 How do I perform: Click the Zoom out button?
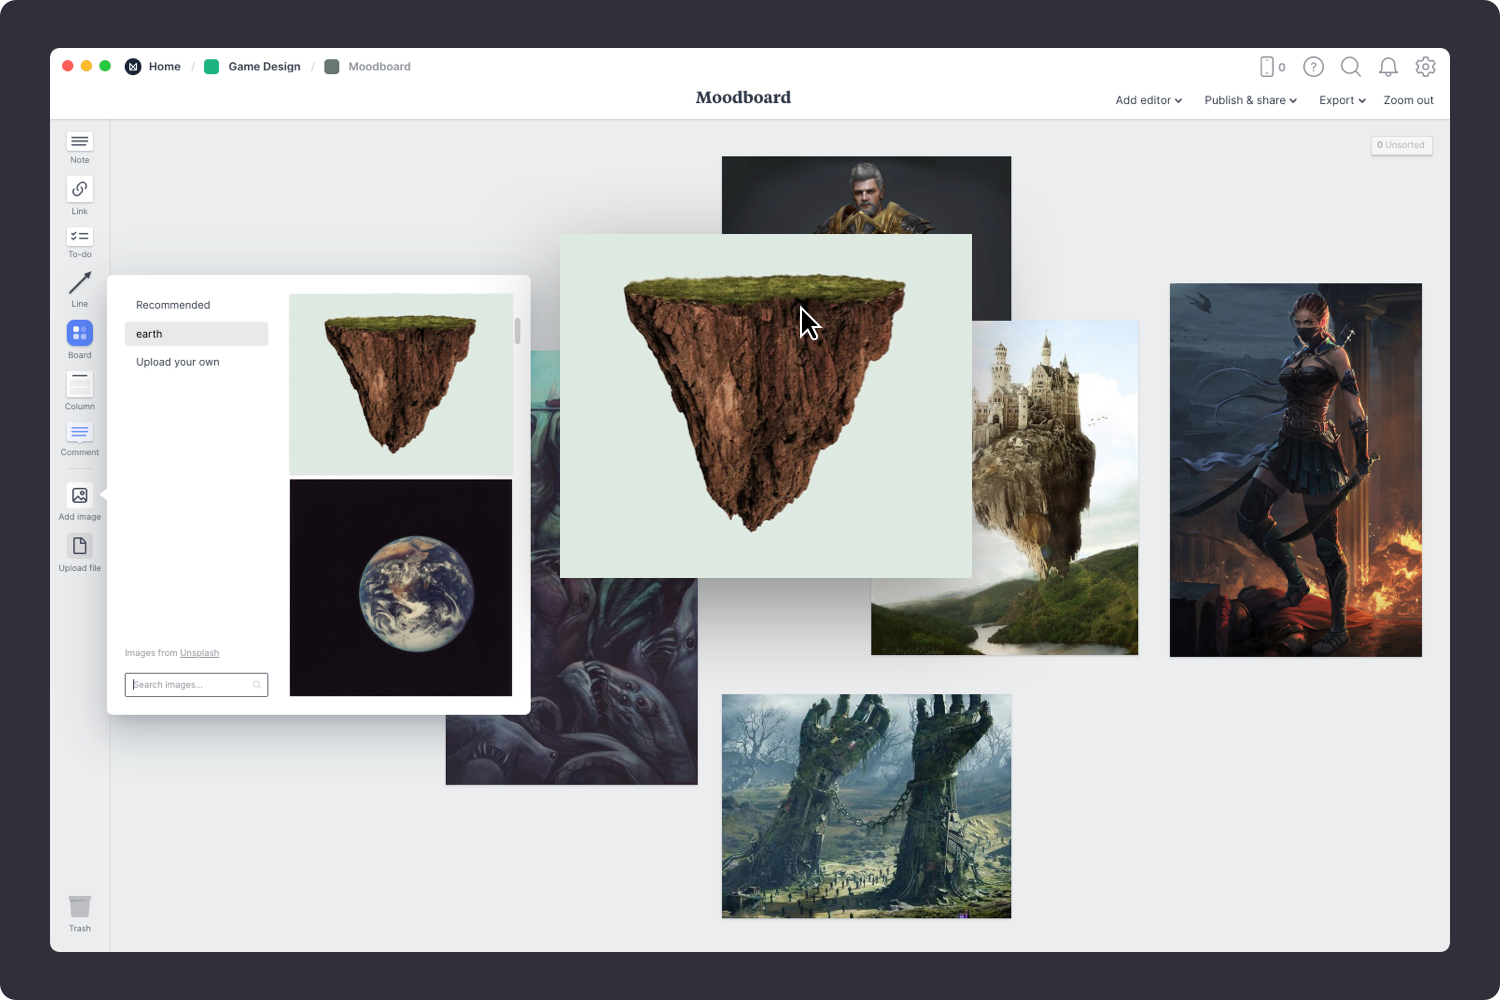click(x=1408, y=100)
